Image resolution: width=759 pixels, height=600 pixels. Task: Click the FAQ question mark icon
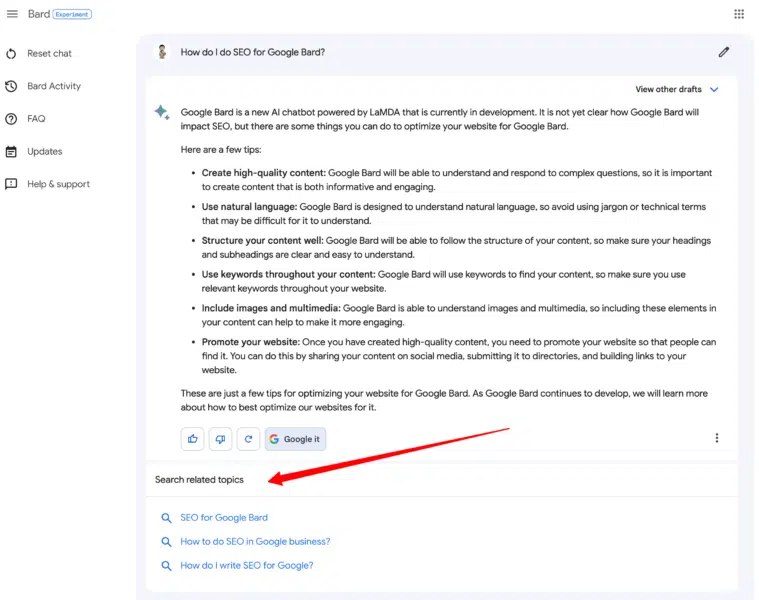(x=11, y=119)
